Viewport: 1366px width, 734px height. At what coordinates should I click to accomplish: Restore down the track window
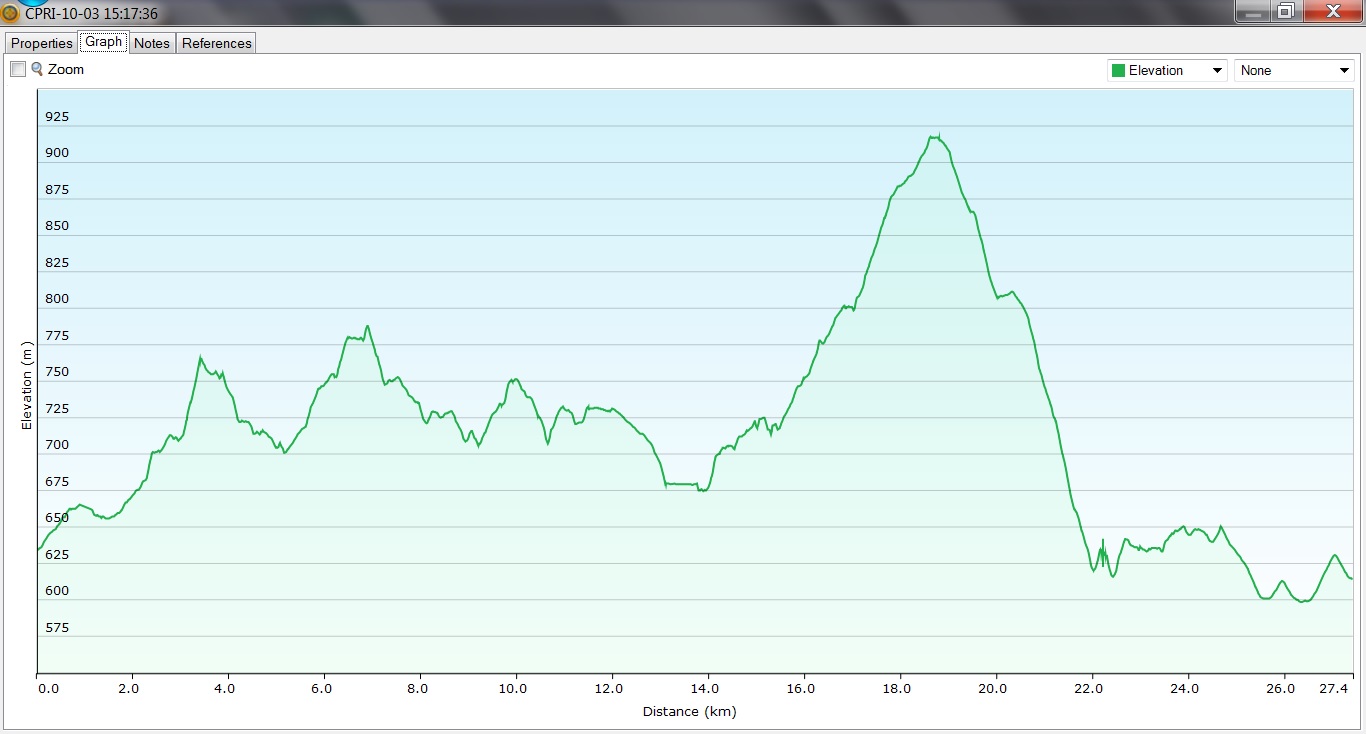[1285, 11]
